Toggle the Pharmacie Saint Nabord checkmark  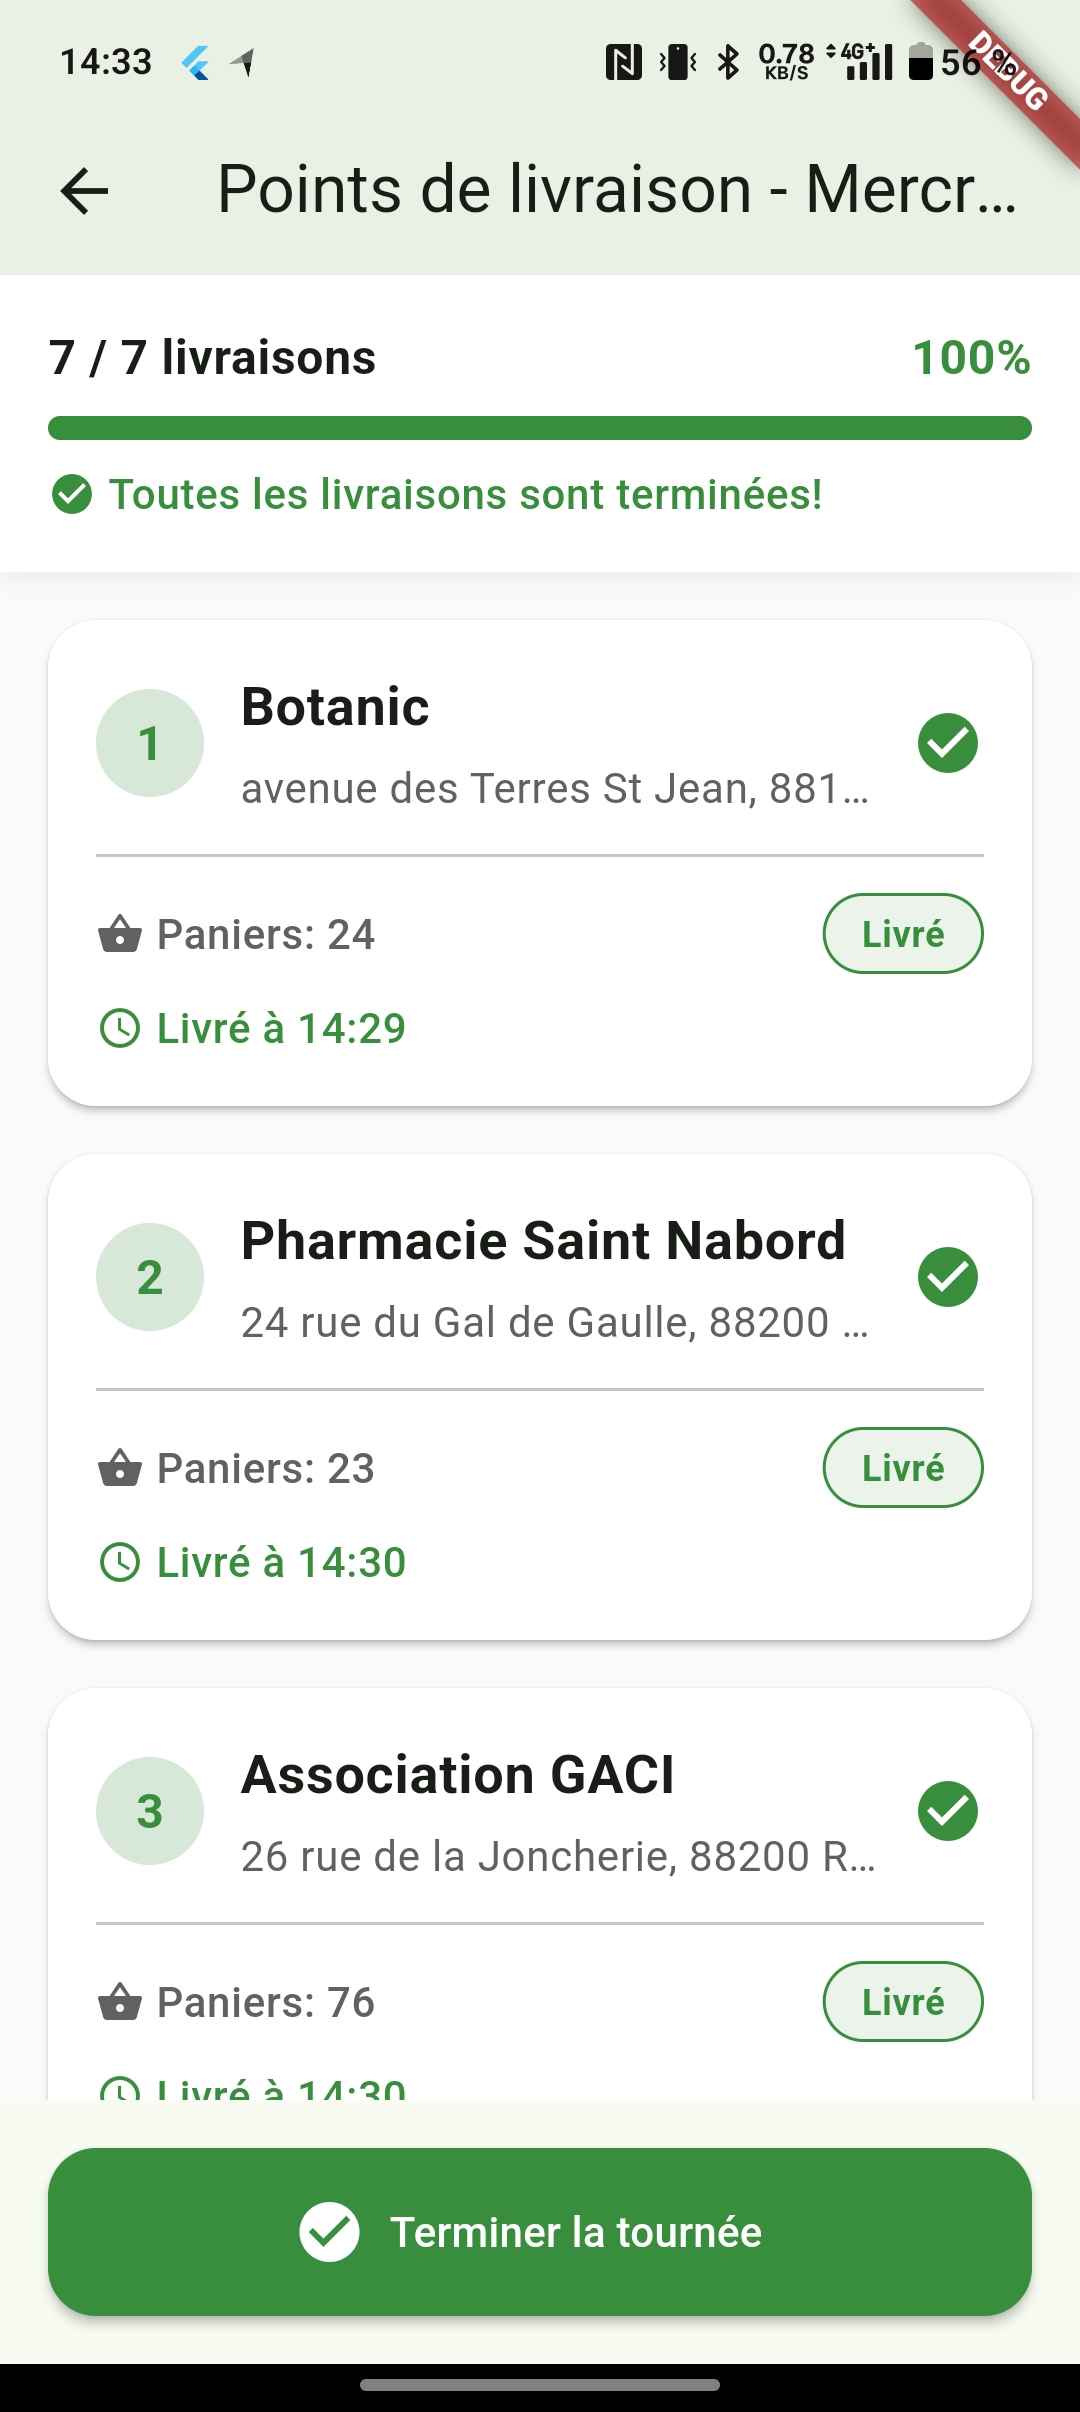pyautogui.click(x=947, y=1277)
